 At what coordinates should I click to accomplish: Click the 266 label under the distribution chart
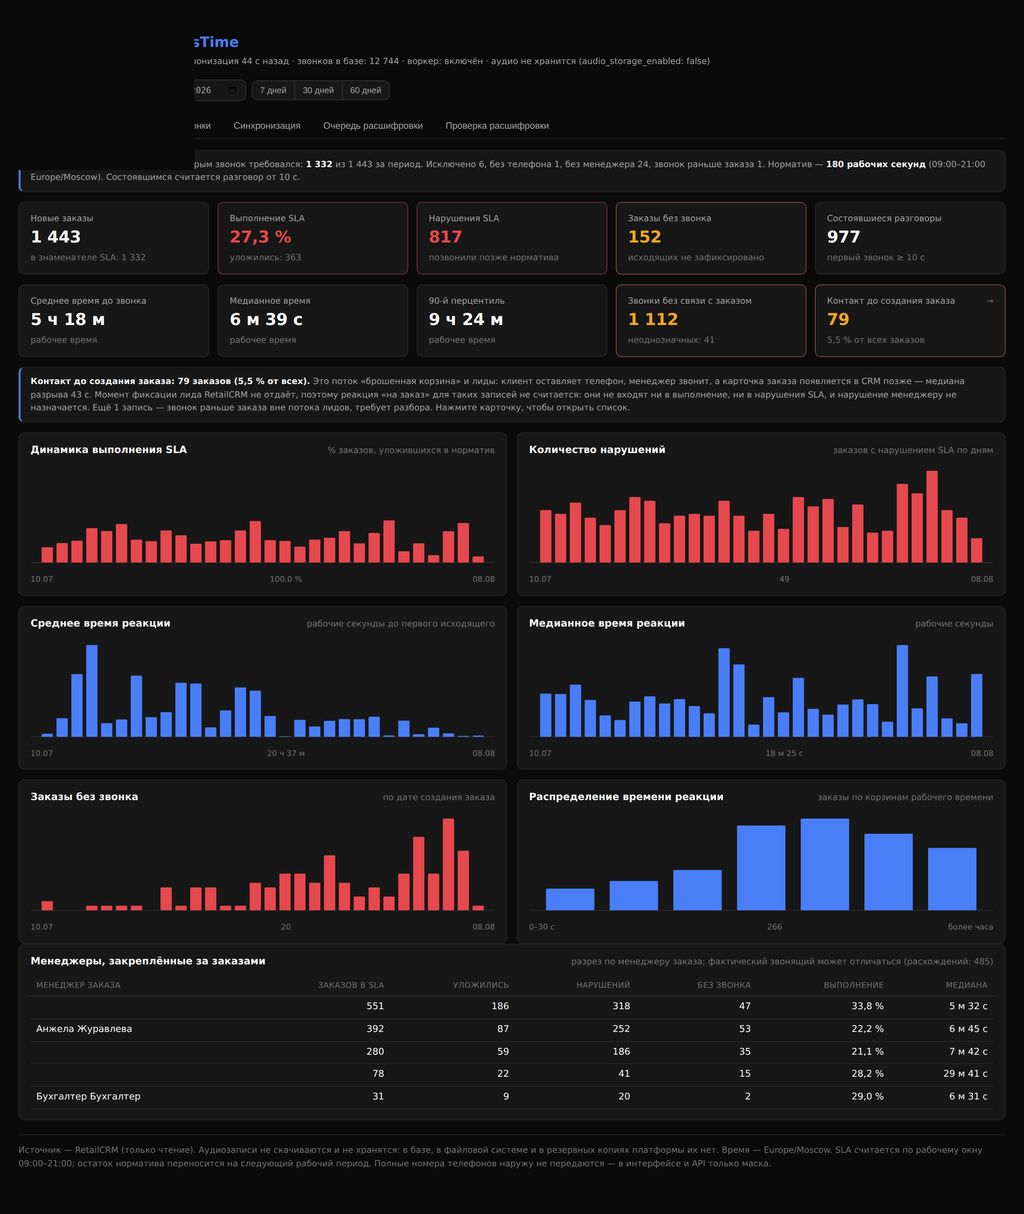[775, 927]
